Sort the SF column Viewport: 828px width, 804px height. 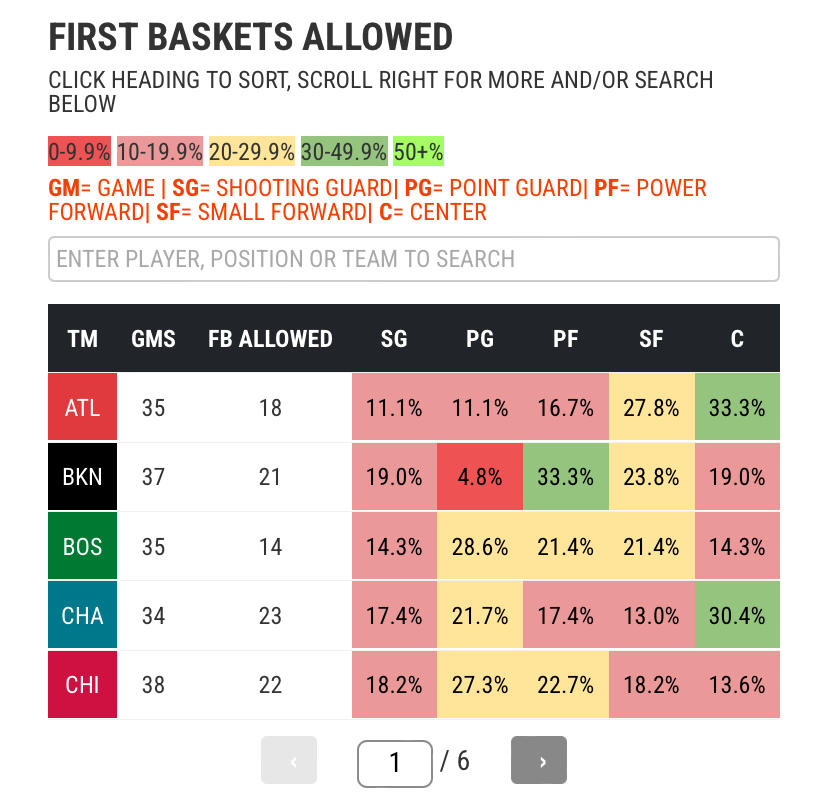651,339
